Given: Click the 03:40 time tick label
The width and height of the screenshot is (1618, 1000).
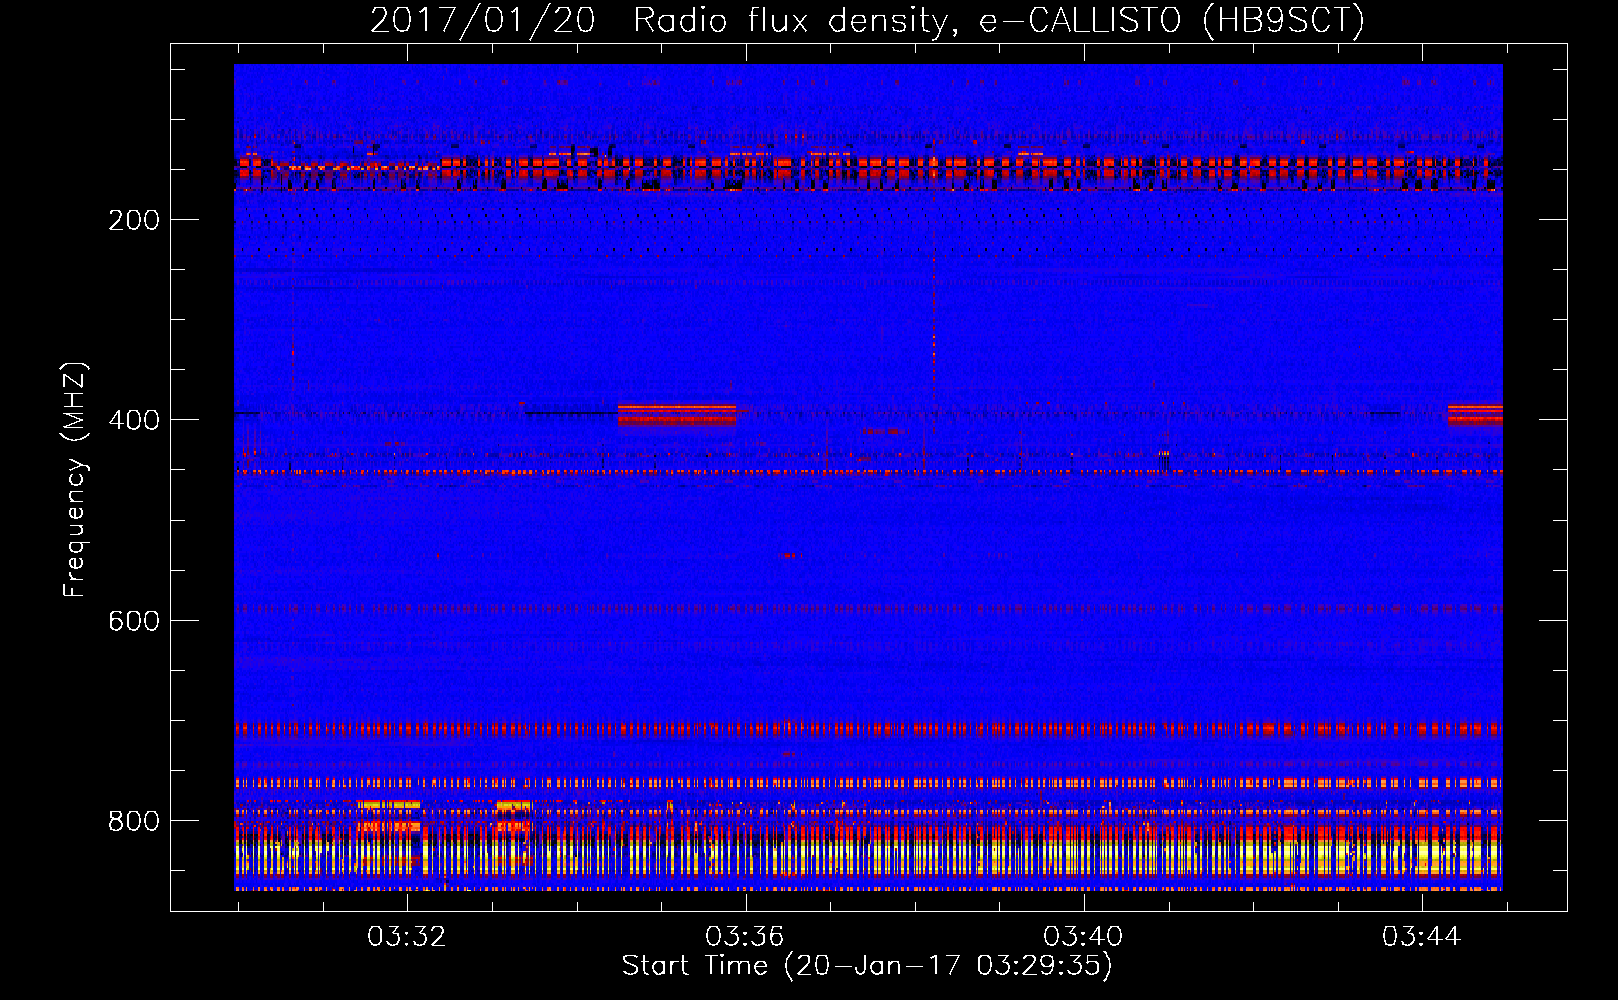Looking at the screenshot, I should [x=1083, y=937].
